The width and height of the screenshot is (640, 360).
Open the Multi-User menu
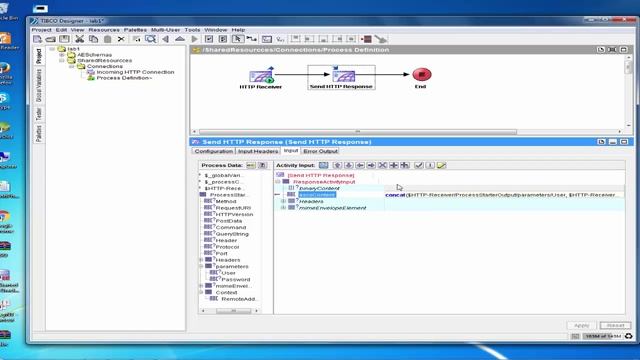[165, 30]
